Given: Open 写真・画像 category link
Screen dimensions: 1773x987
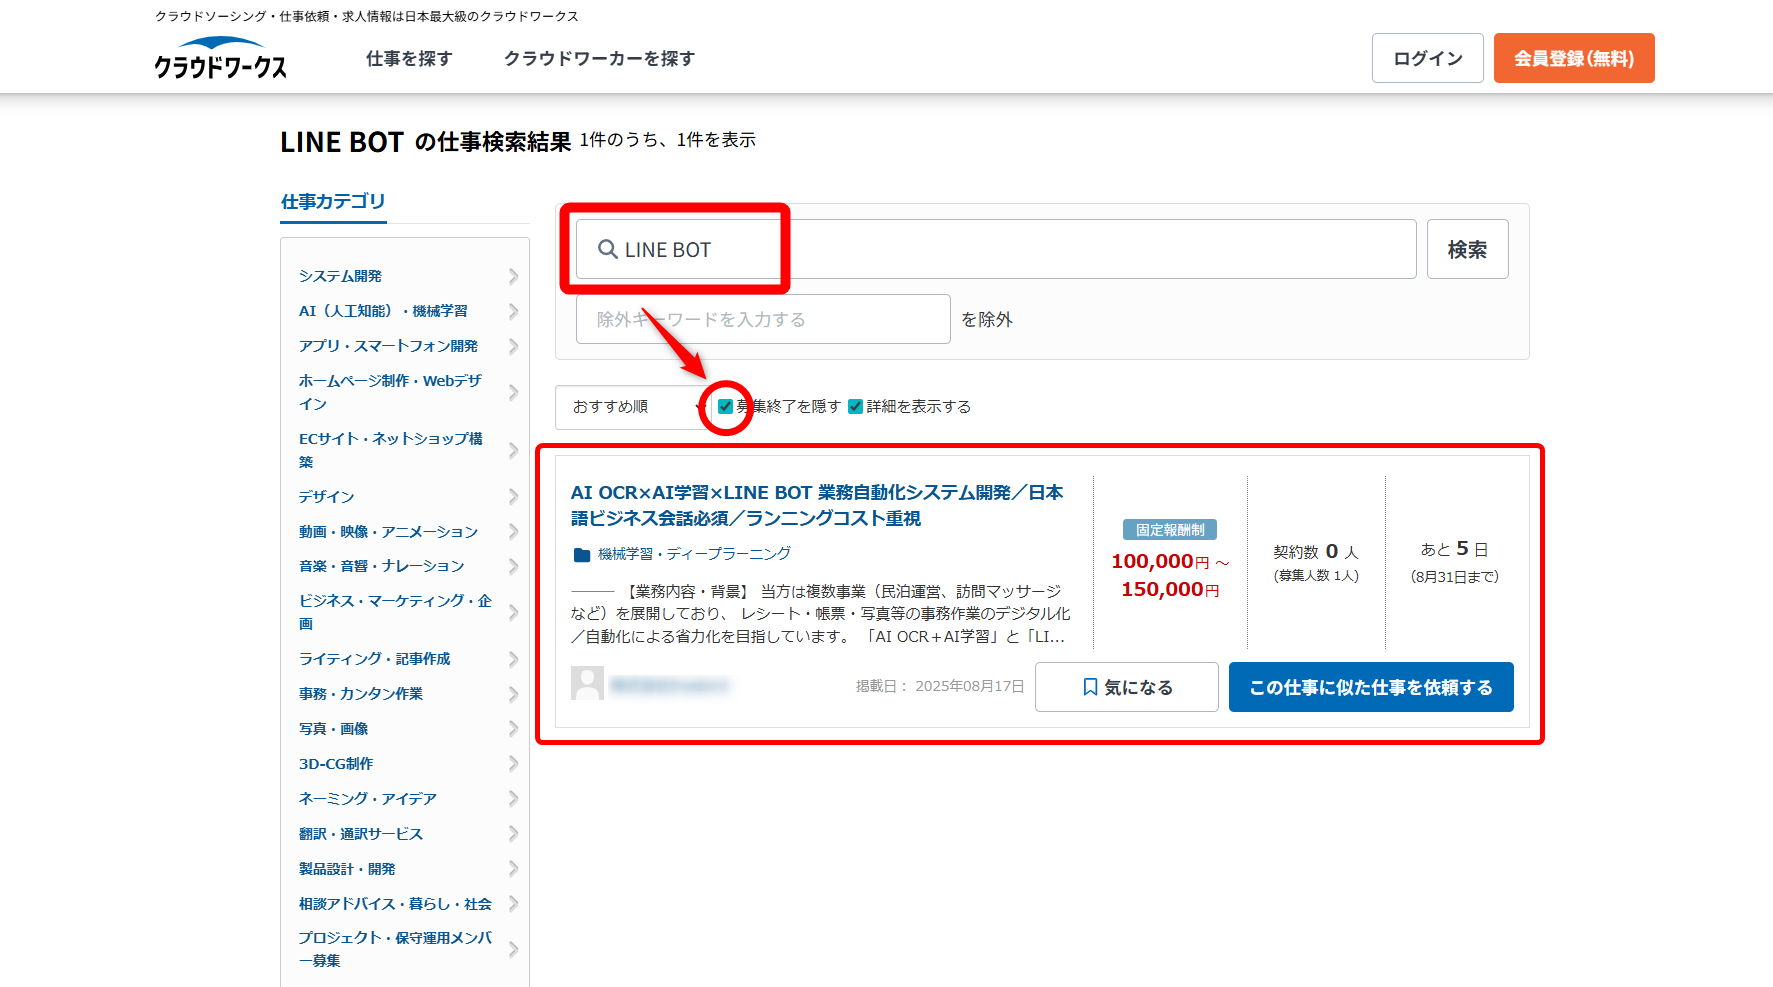Looking at the screenshot, I should (333, 728).
